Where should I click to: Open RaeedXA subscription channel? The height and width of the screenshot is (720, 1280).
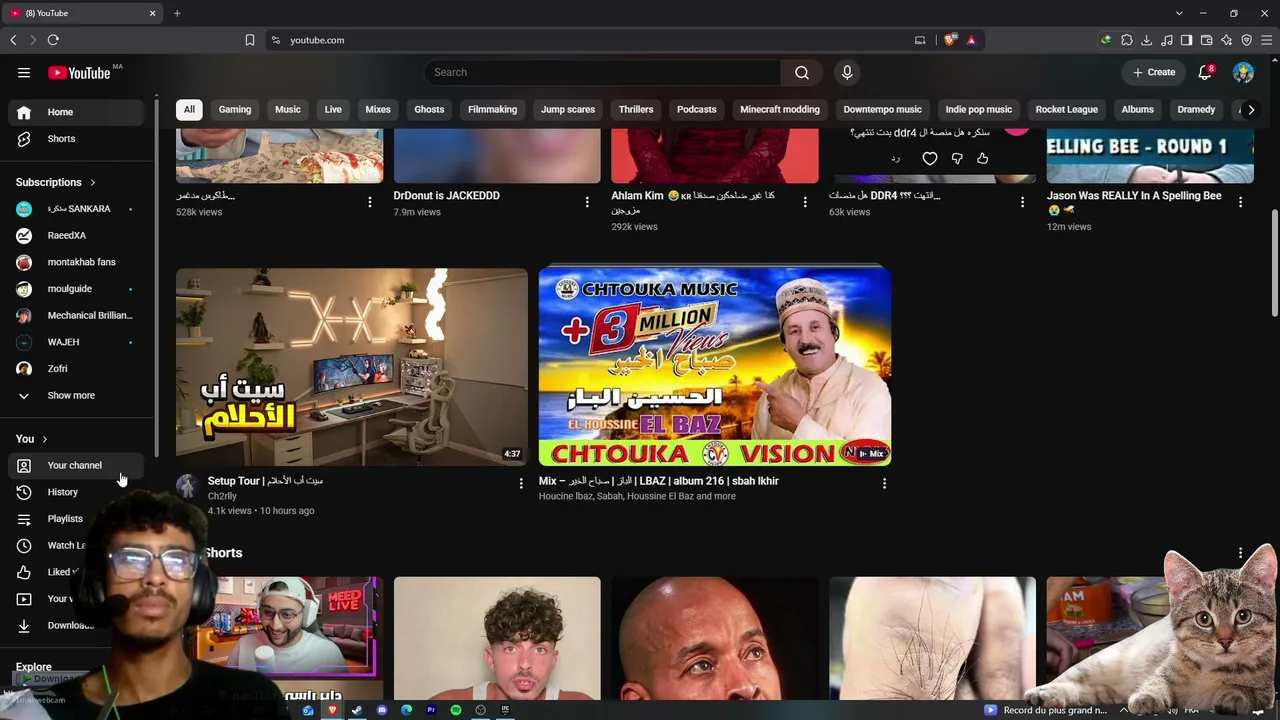(76, 236)
